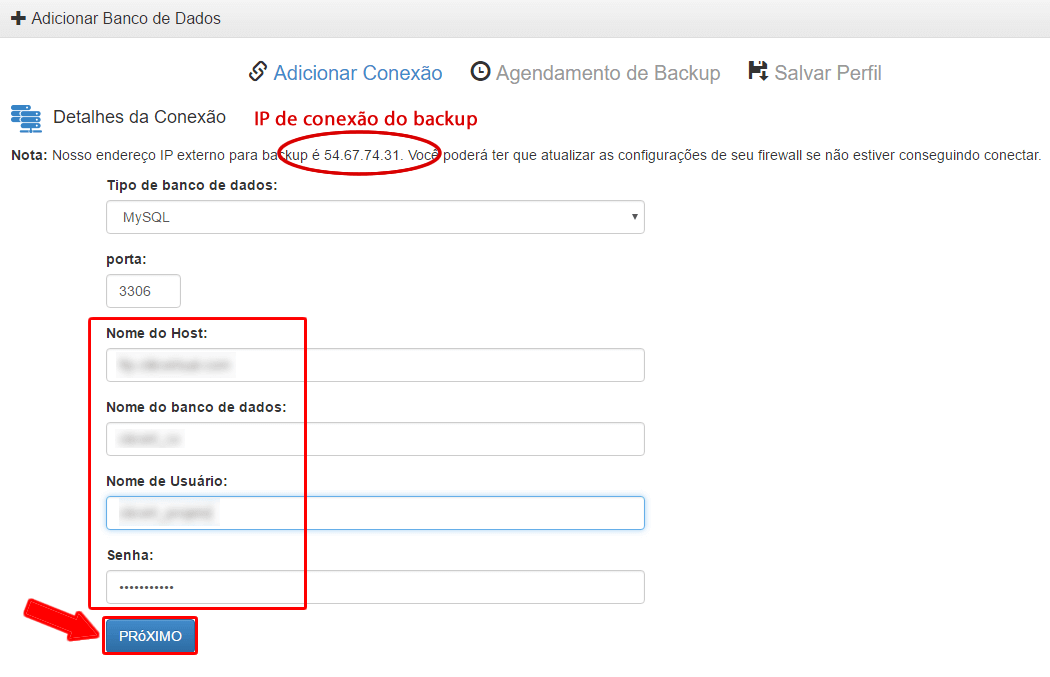
Task: Click the Senha password field
Action: [x=375, y=587]
